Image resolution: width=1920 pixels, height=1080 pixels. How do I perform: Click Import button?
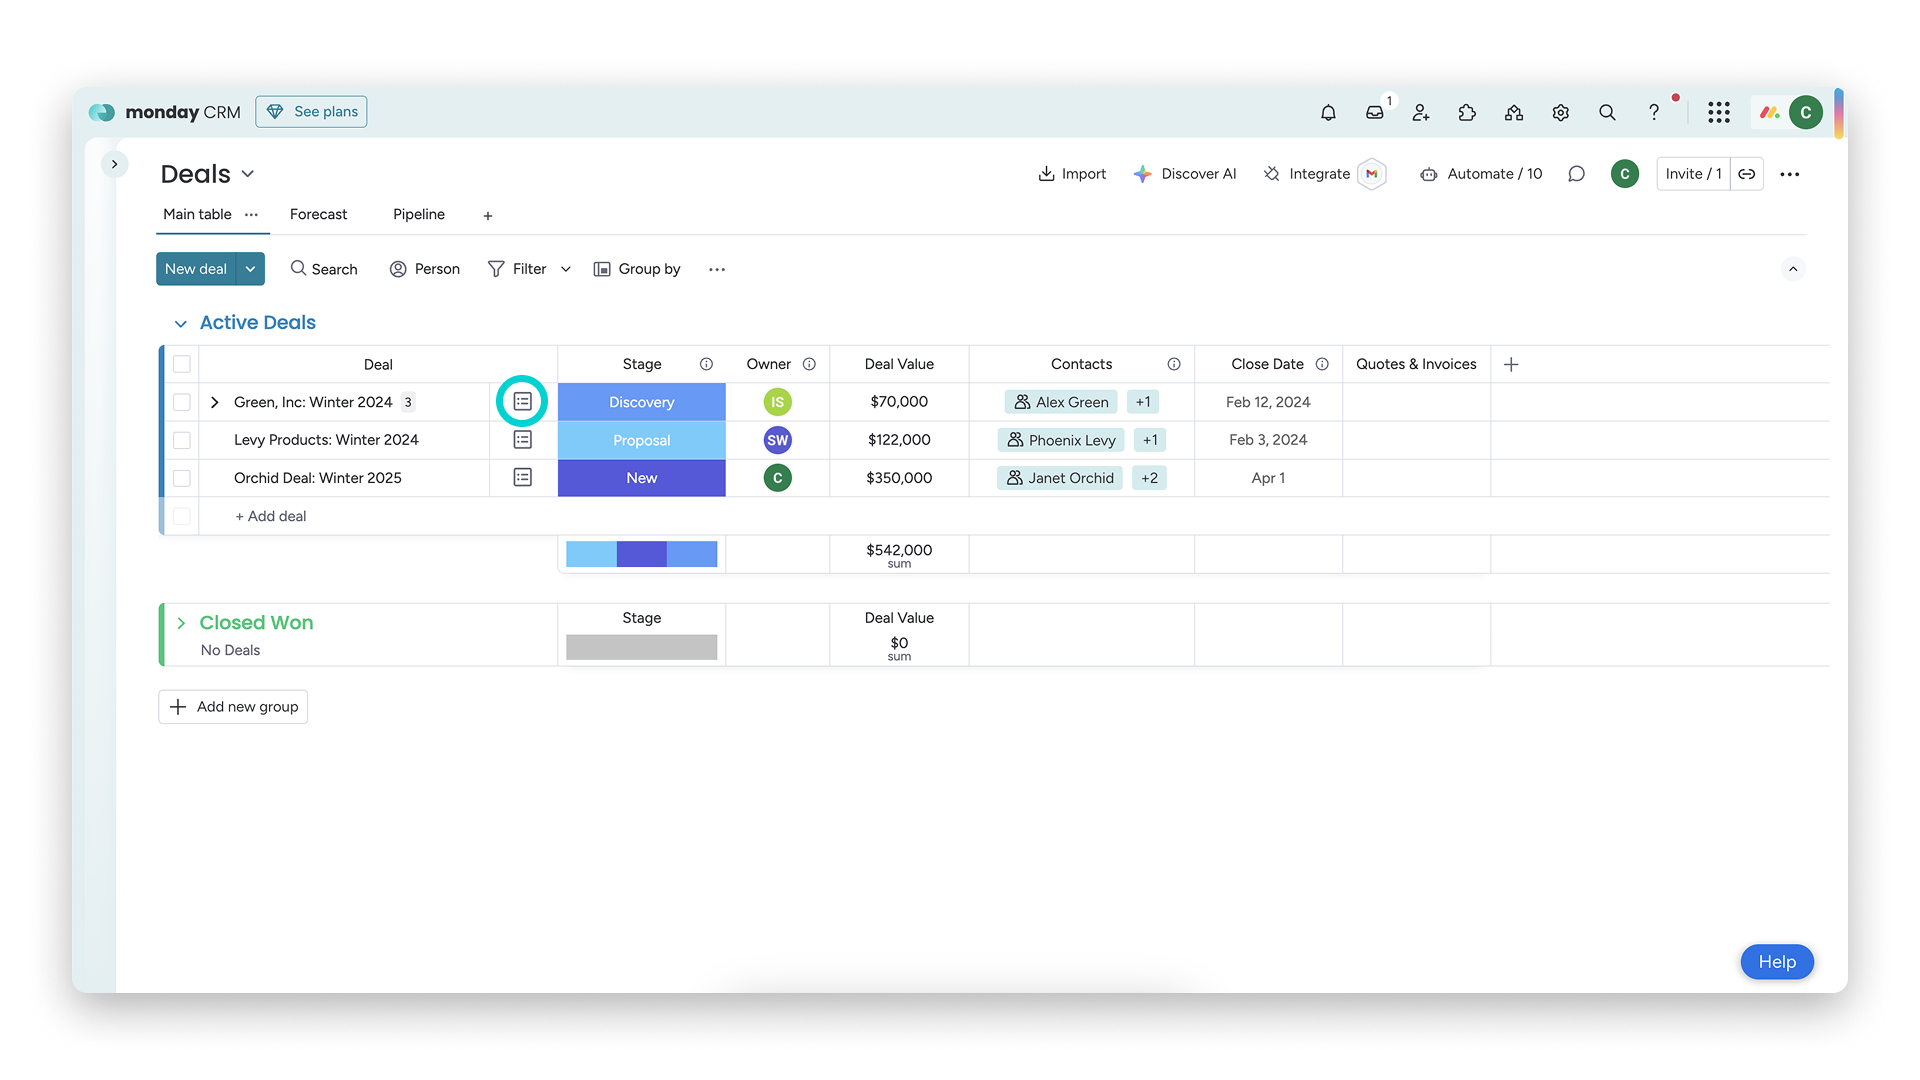click(1072, 174)
